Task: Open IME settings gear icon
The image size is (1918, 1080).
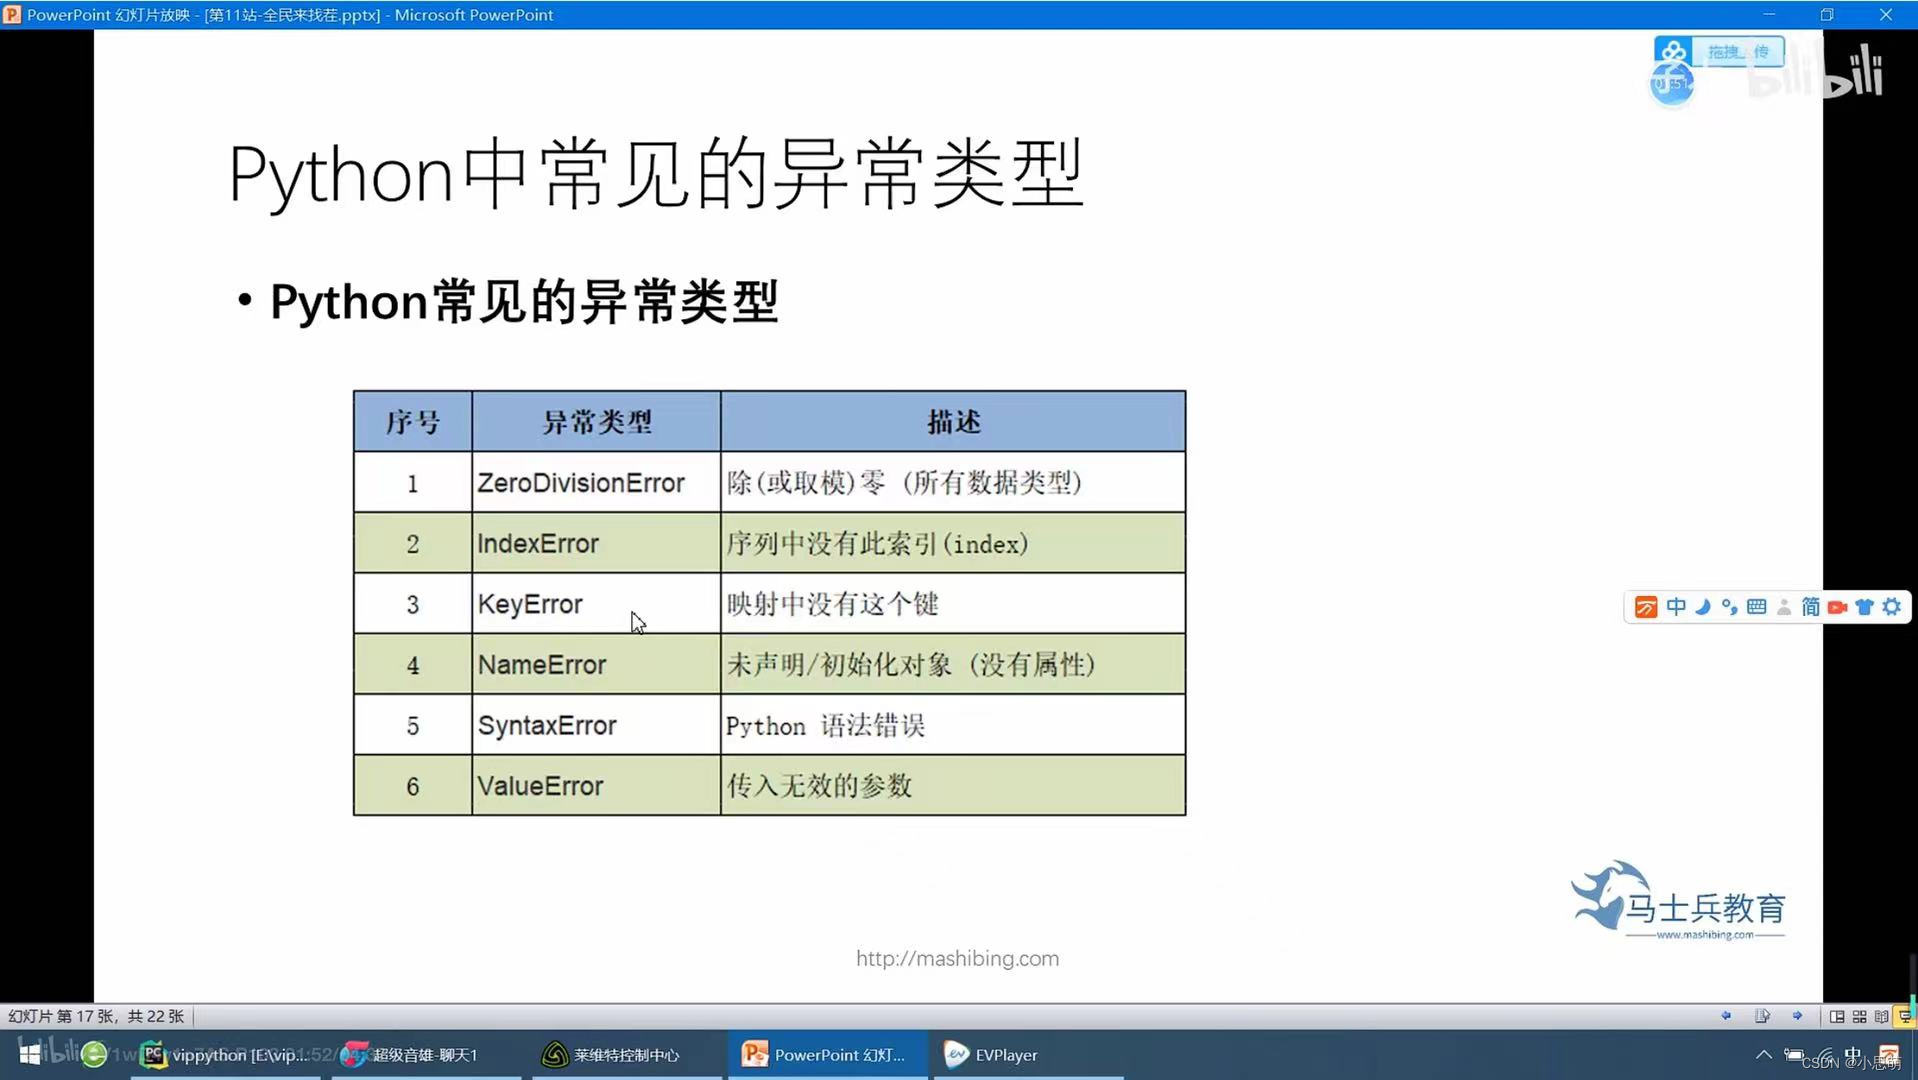Action: [1891, 607]
